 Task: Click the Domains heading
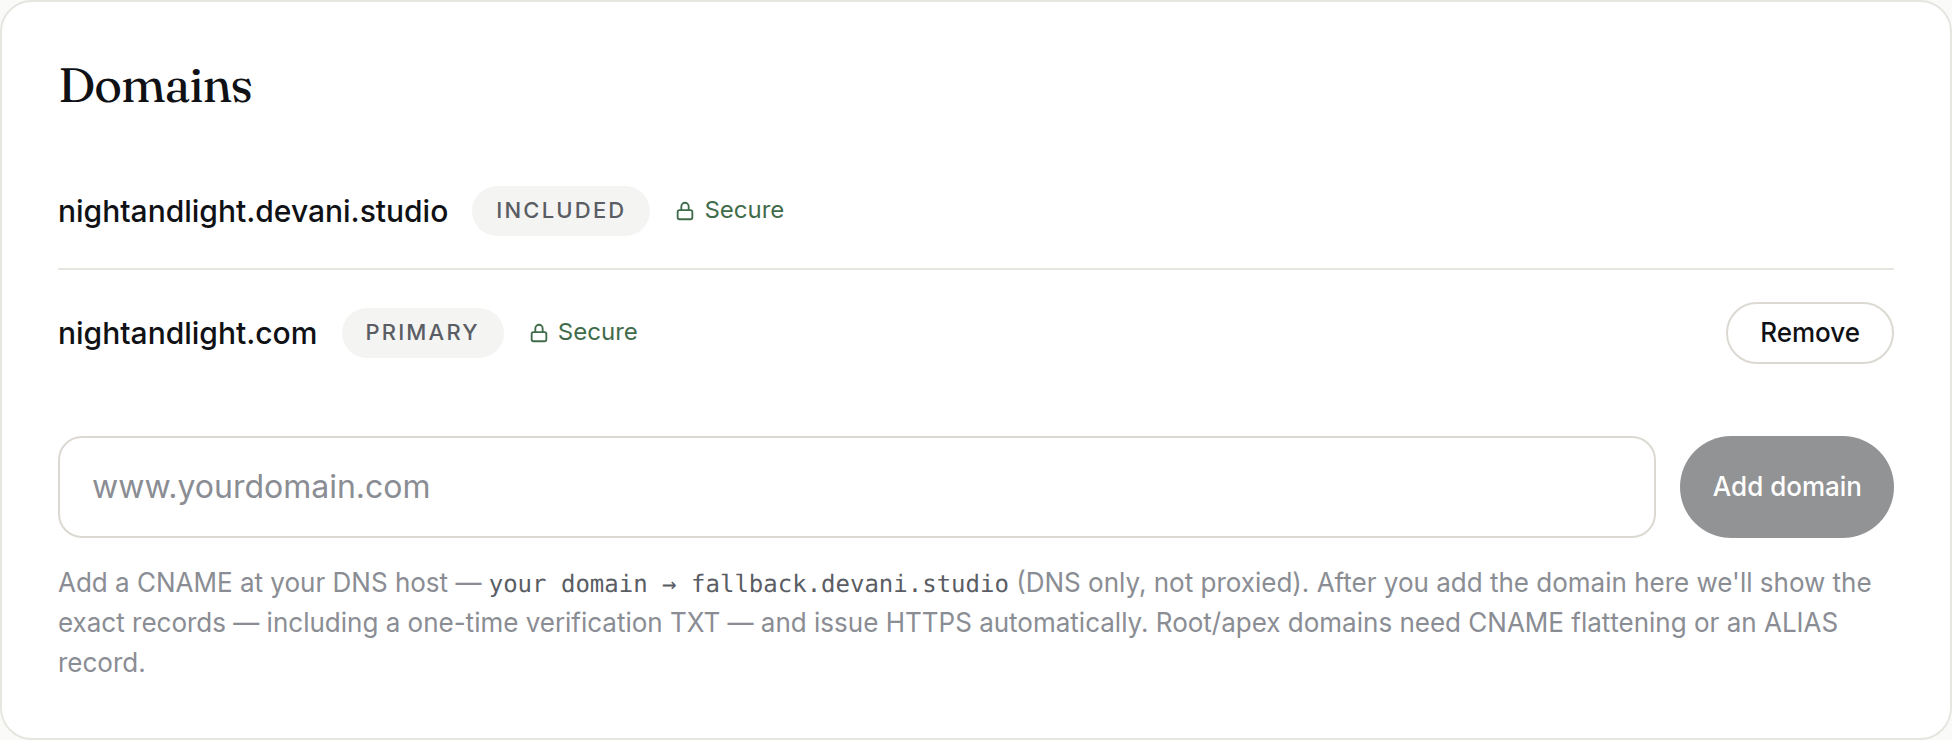point(155,86)
